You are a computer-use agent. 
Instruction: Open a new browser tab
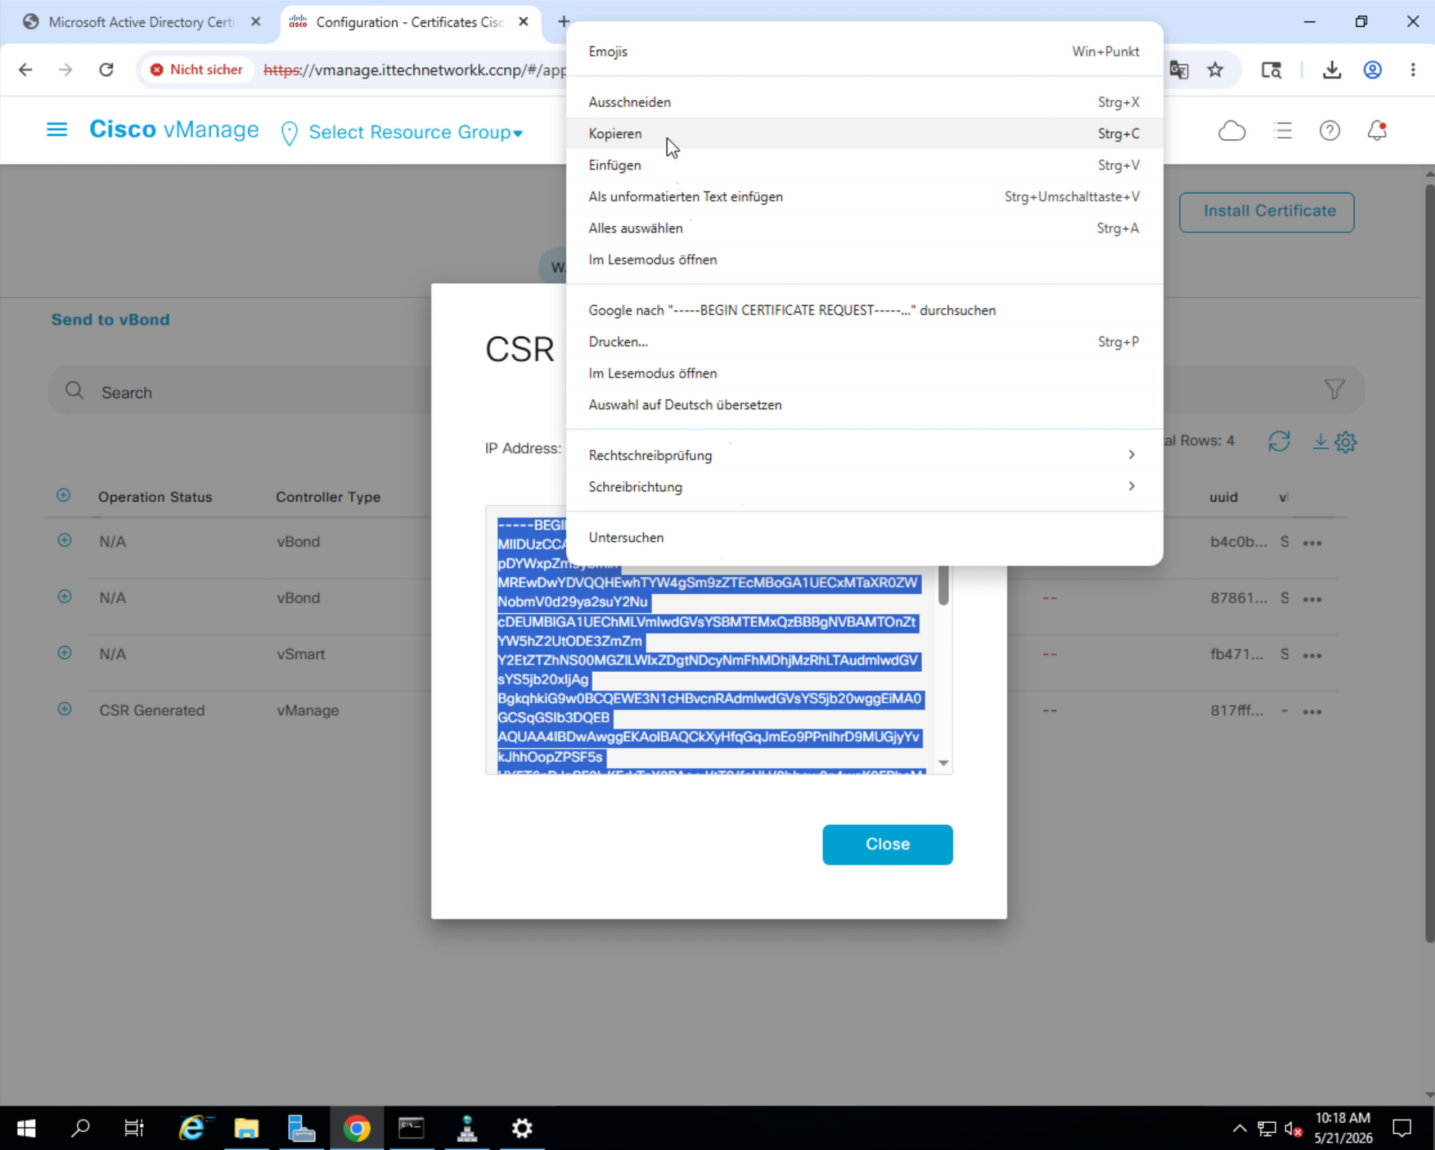[564, 21]
